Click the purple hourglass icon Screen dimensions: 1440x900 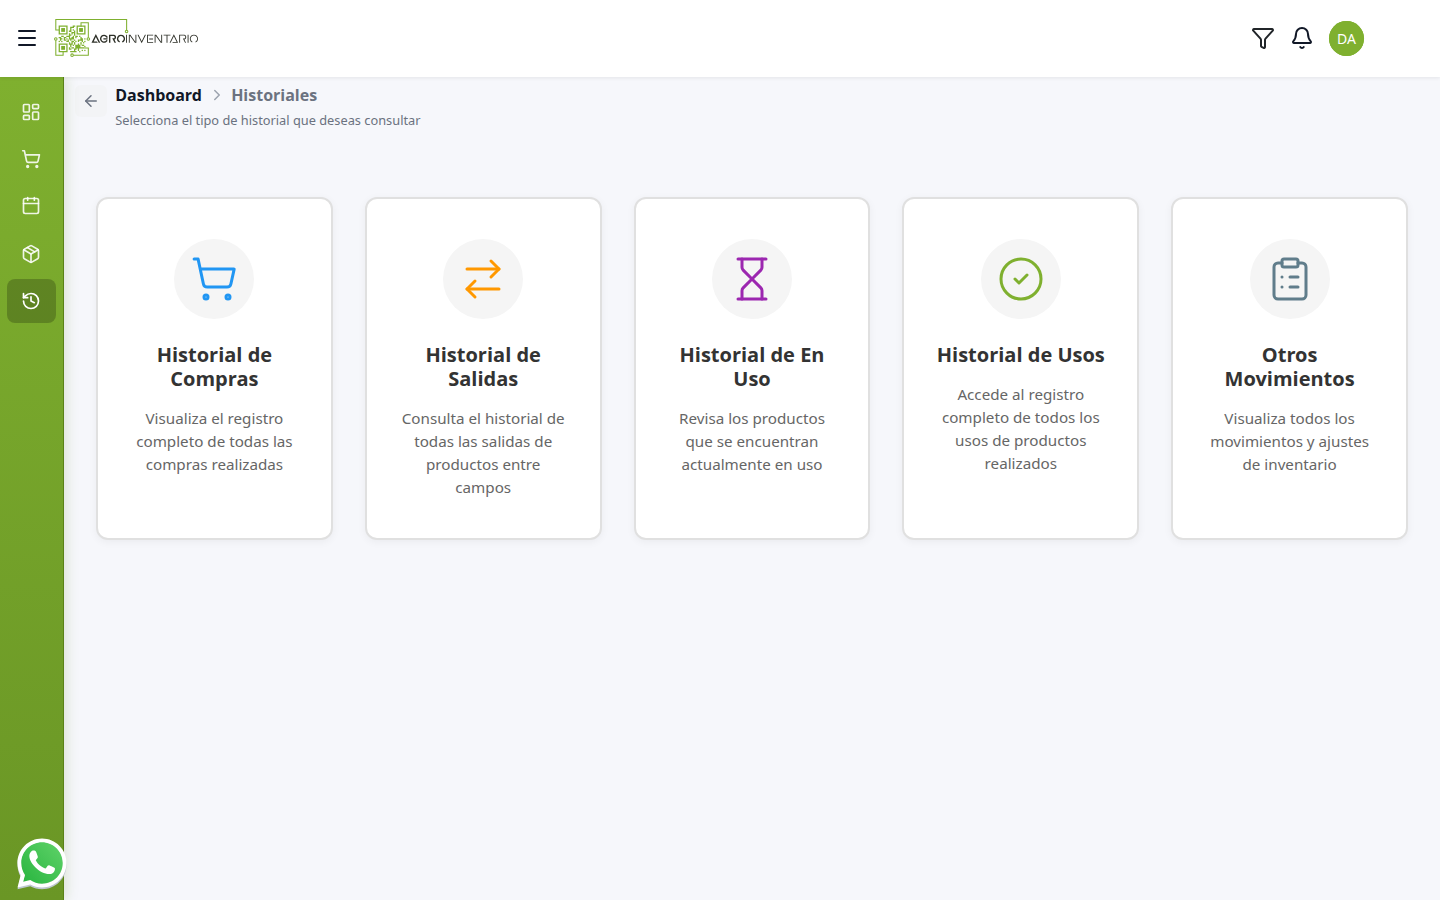752,279
